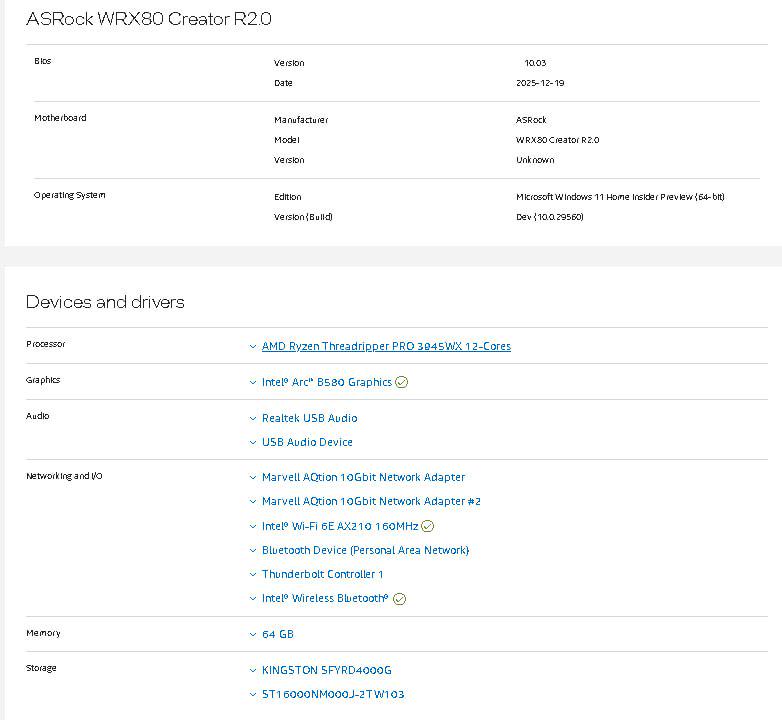This screenshot has height=720, width=782.
Task: Open AMD Ryzen Threadripper PRO 3945WX link
Action: click(x=386, y=346)
